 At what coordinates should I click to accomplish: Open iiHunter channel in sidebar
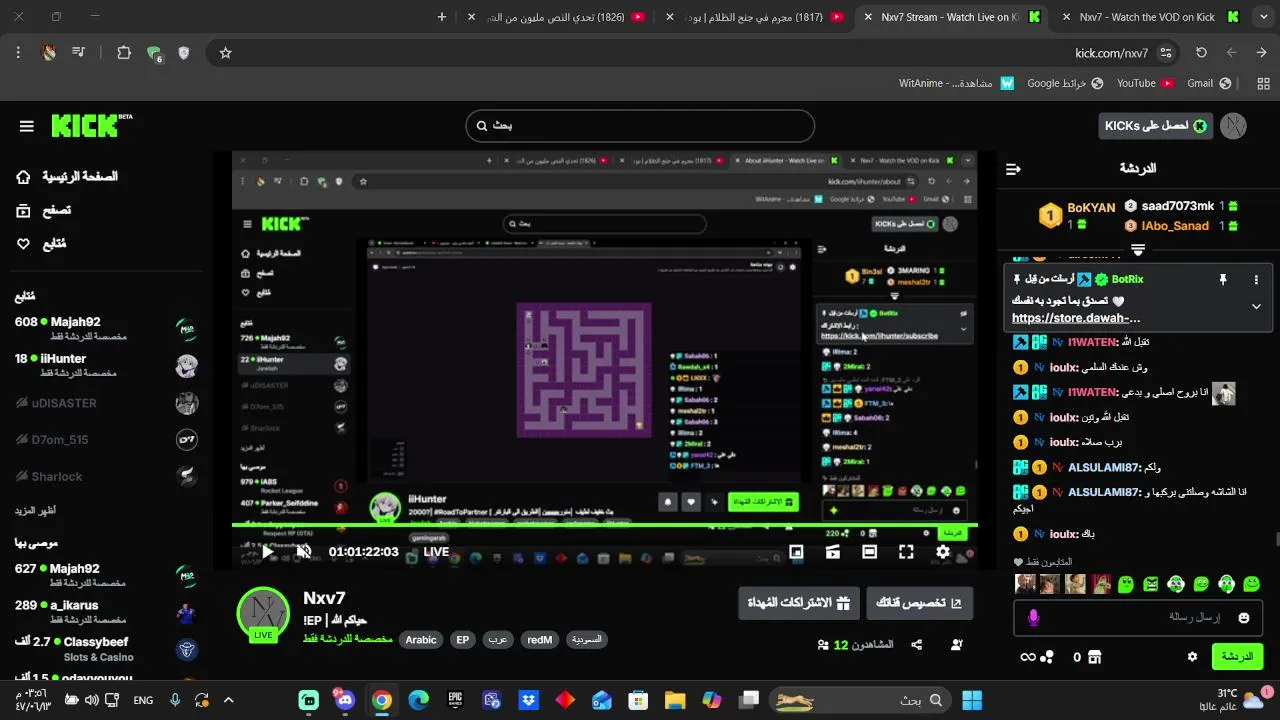pos(106,365)
